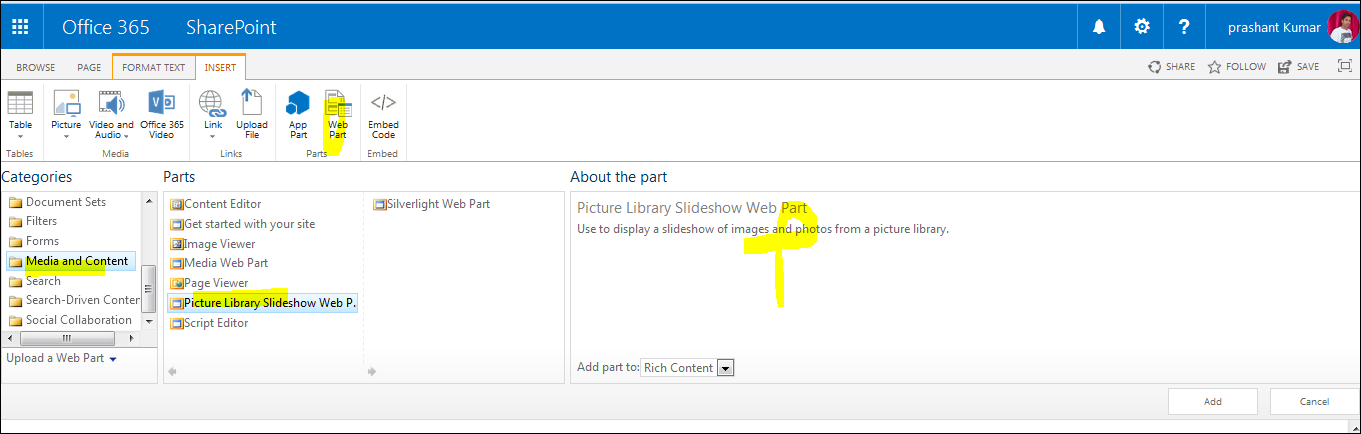This screenshot has width=1361, height=434.
Task: Open the Office 365 app launcher grid
Action: click(x=20, y=27)
